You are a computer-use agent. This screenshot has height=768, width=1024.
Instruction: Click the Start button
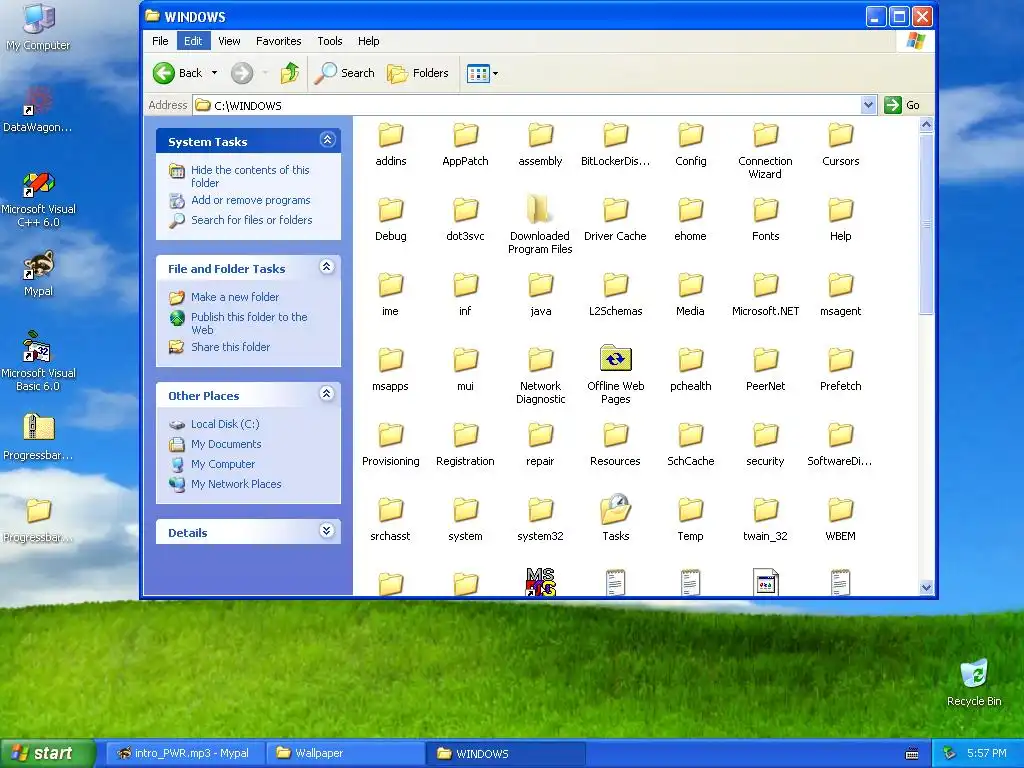point(48,753)
